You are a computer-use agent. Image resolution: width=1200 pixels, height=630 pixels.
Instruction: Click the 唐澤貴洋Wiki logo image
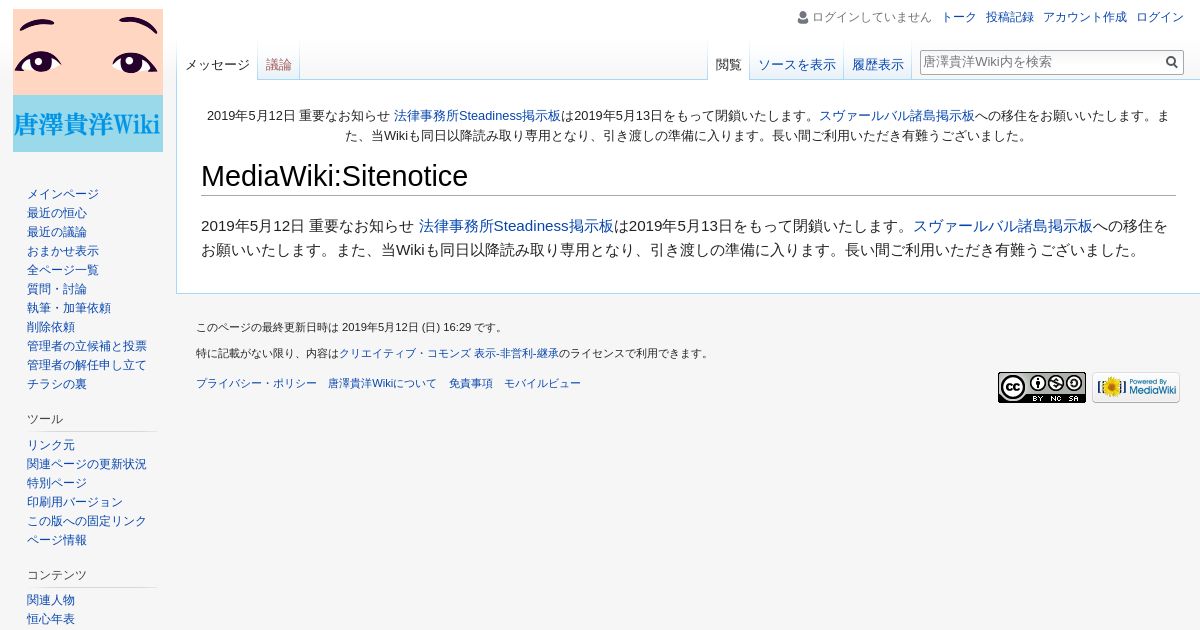click(x=88, y=81)
